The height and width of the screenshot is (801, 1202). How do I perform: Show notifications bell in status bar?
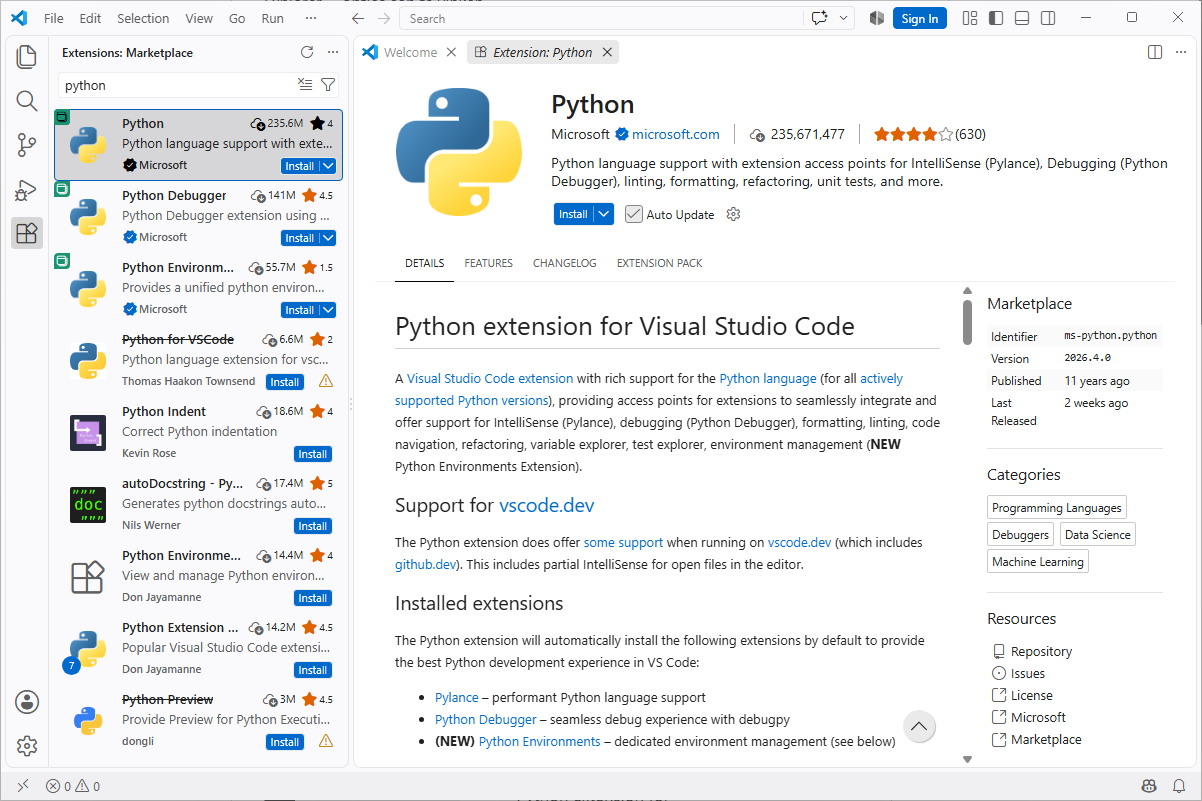coord(1180,786)
